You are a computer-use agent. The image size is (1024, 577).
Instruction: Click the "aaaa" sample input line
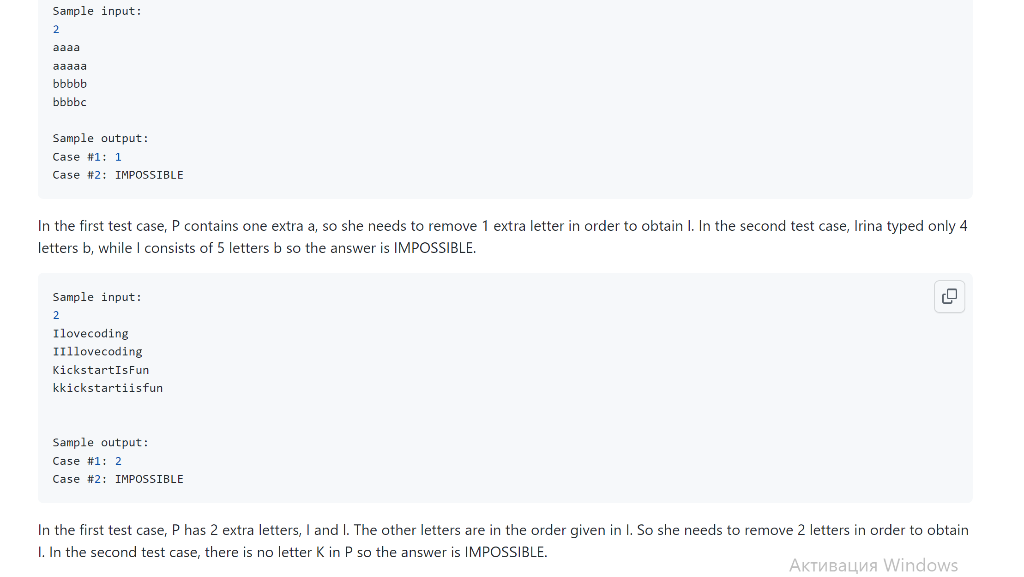(x=66, y=48)
